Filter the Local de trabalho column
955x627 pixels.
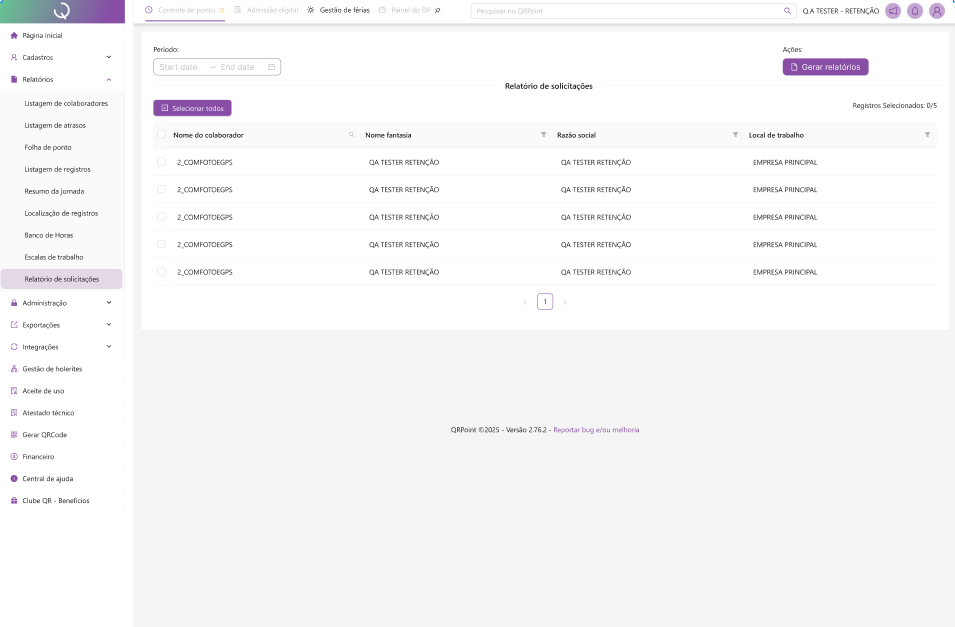point(927,135)
